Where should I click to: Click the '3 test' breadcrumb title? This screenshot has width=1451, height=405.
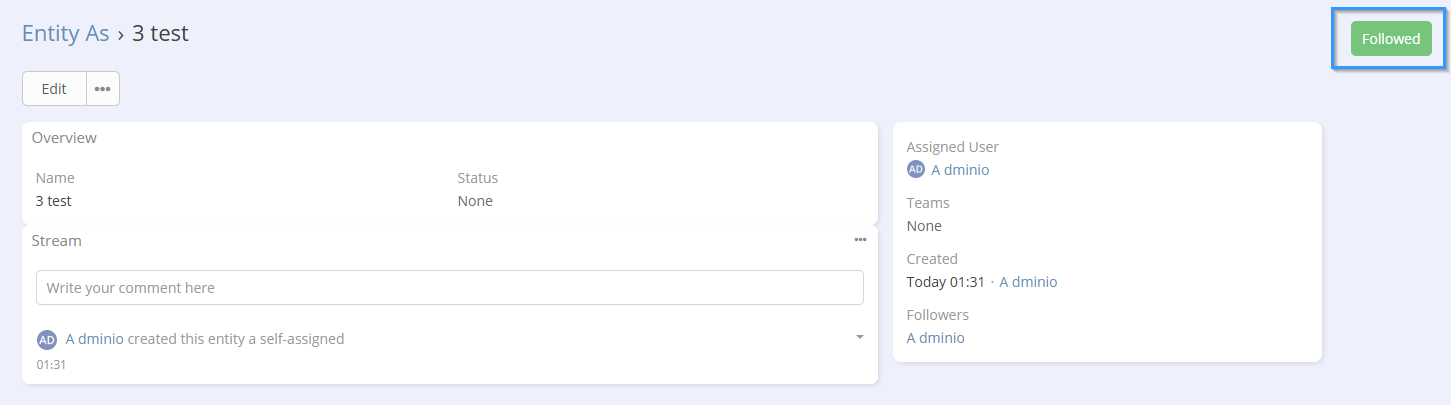160,33
